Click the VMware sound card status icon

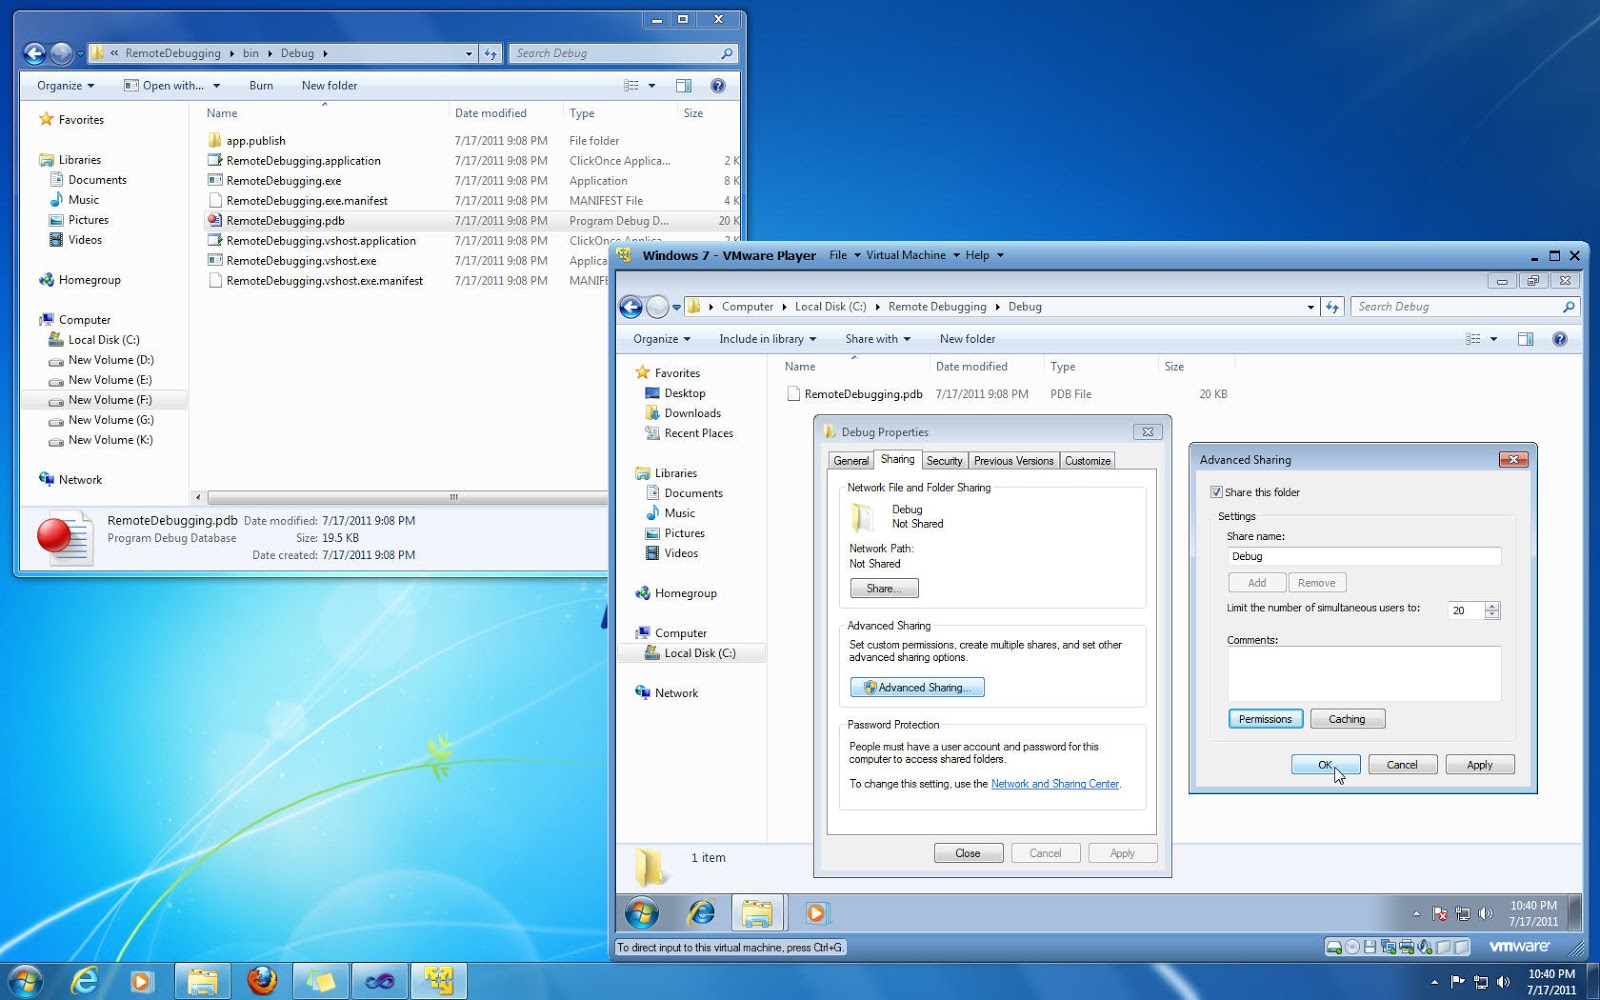[x=1423, y=947]
